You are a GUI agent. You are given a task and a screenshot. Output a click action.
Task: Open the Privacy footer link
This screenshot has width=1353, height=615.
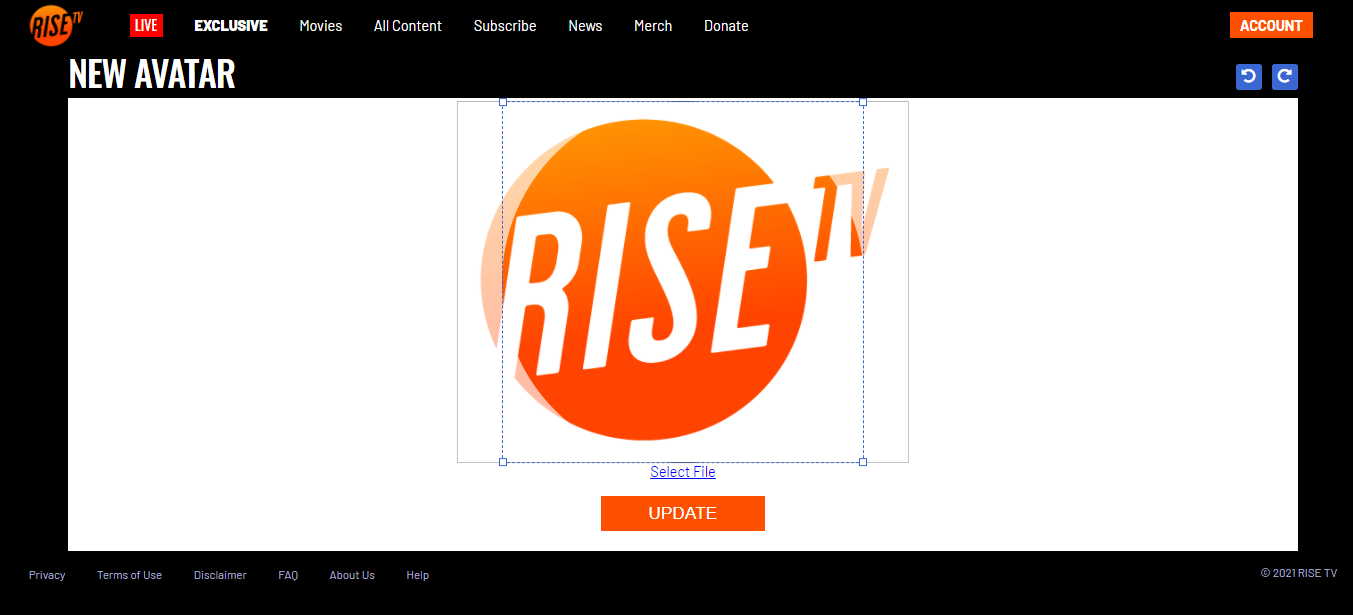pos(47,575)
